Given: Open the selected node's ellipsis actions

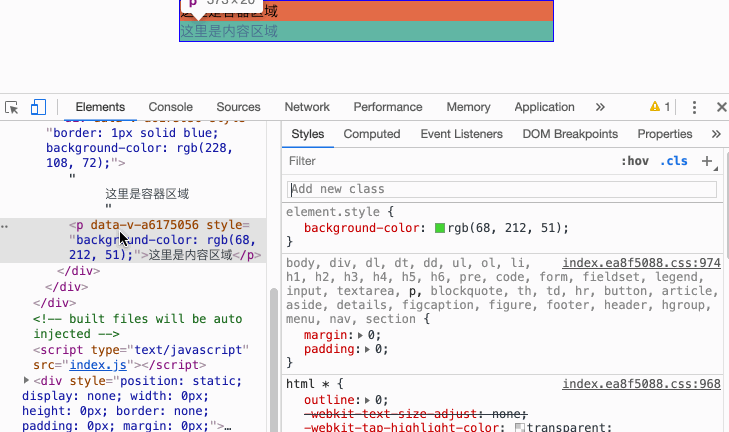Looking at the screenshot, I should coord(5,226).
